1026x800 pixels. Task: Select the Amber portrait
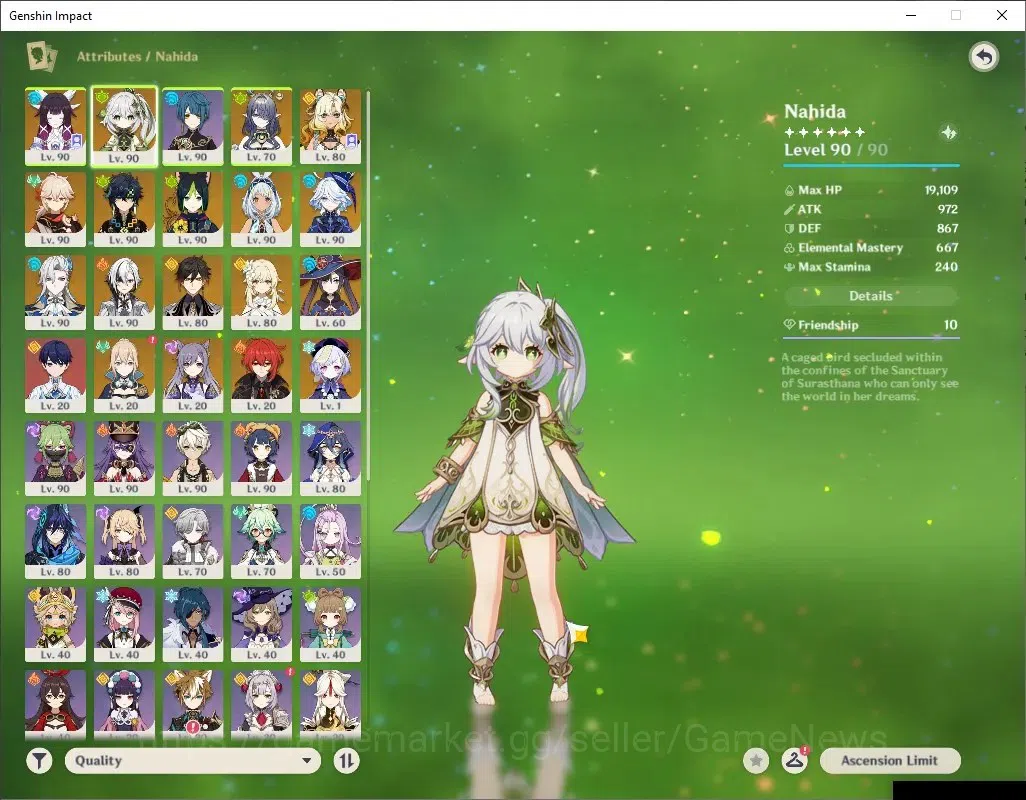pos(56,704)
